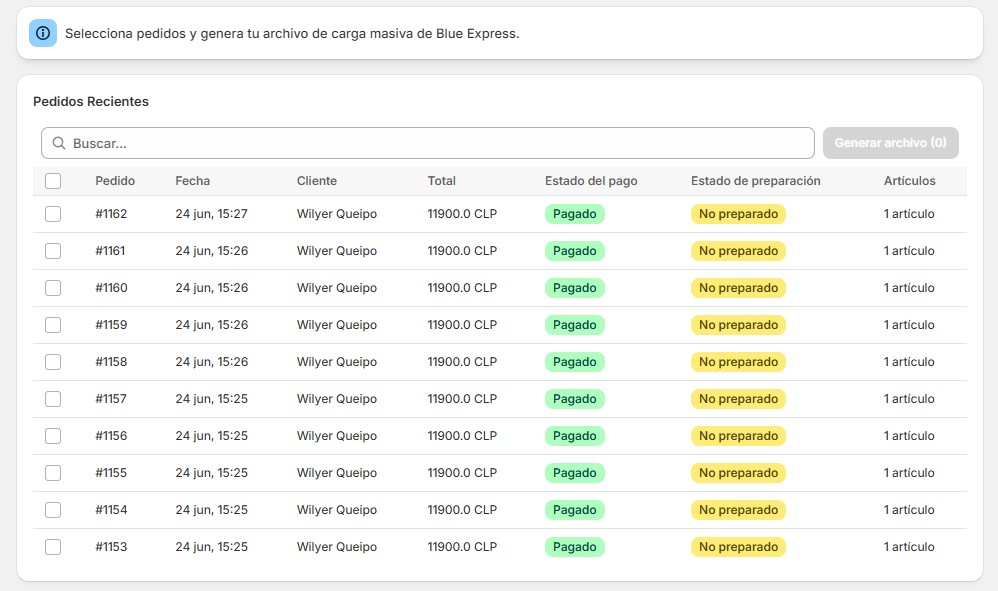Click No preparado badge for order #1161

(738, 251)
